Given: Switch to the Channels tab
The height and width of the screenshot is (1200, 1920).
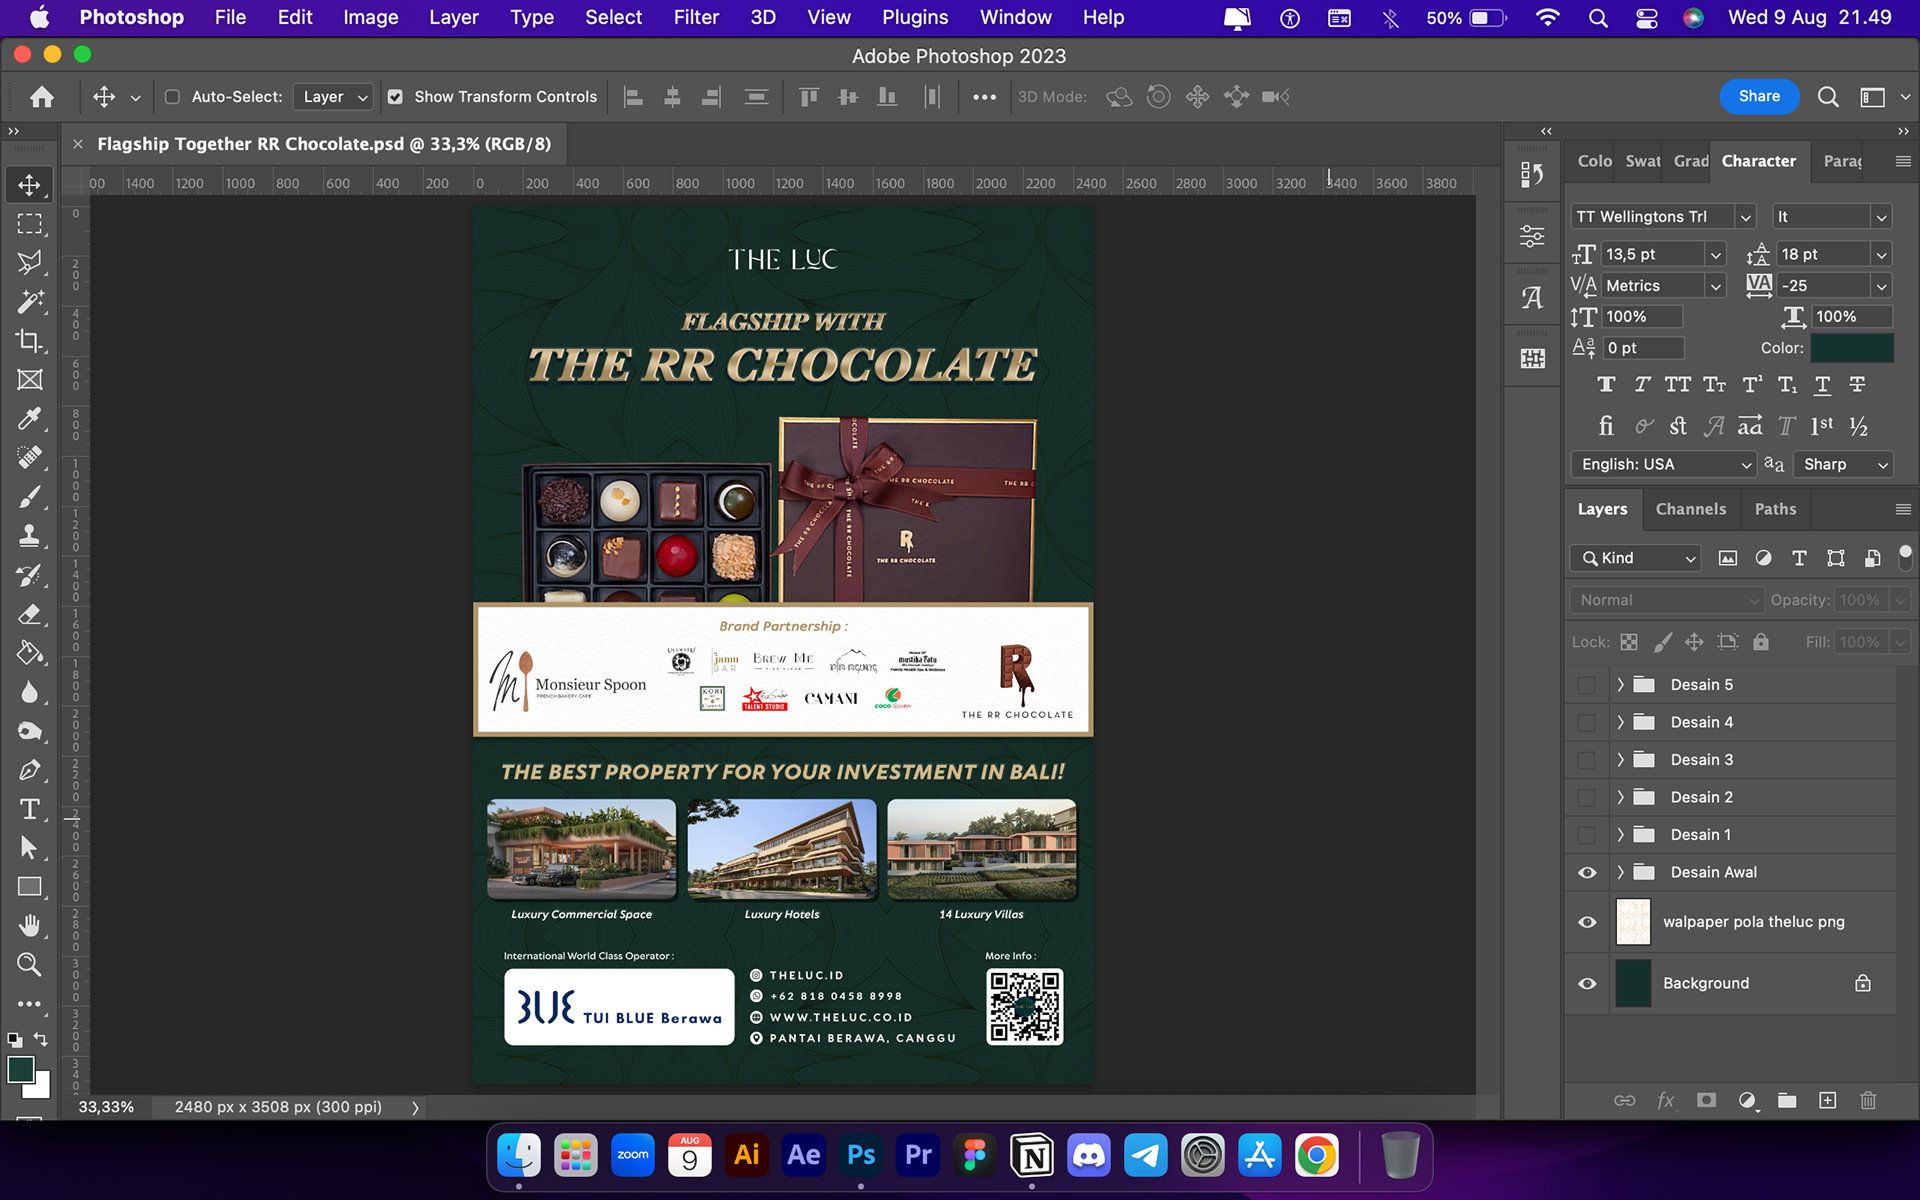Looking at the screenshot, I should [x=1690, y=509].
